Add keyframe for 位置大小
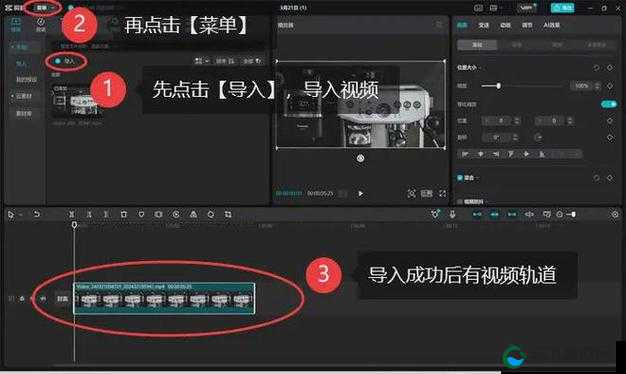Viewport: 626px width, 374px height. [610, 68]
